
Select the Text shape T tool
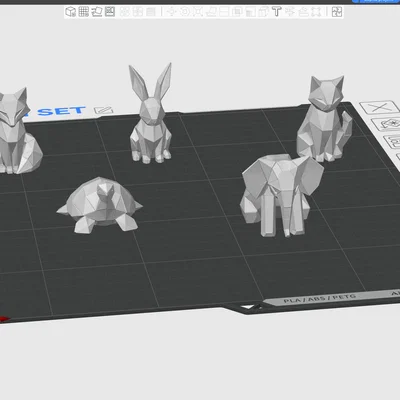coord(277,12)
